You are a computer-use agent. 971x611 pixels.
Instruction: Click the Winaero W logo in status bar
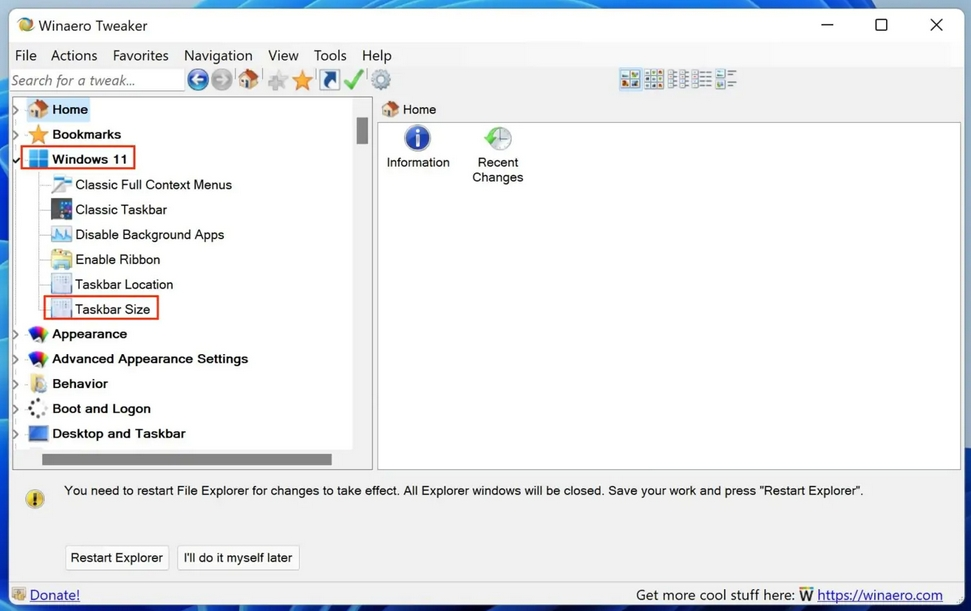[x=806, y=595]
